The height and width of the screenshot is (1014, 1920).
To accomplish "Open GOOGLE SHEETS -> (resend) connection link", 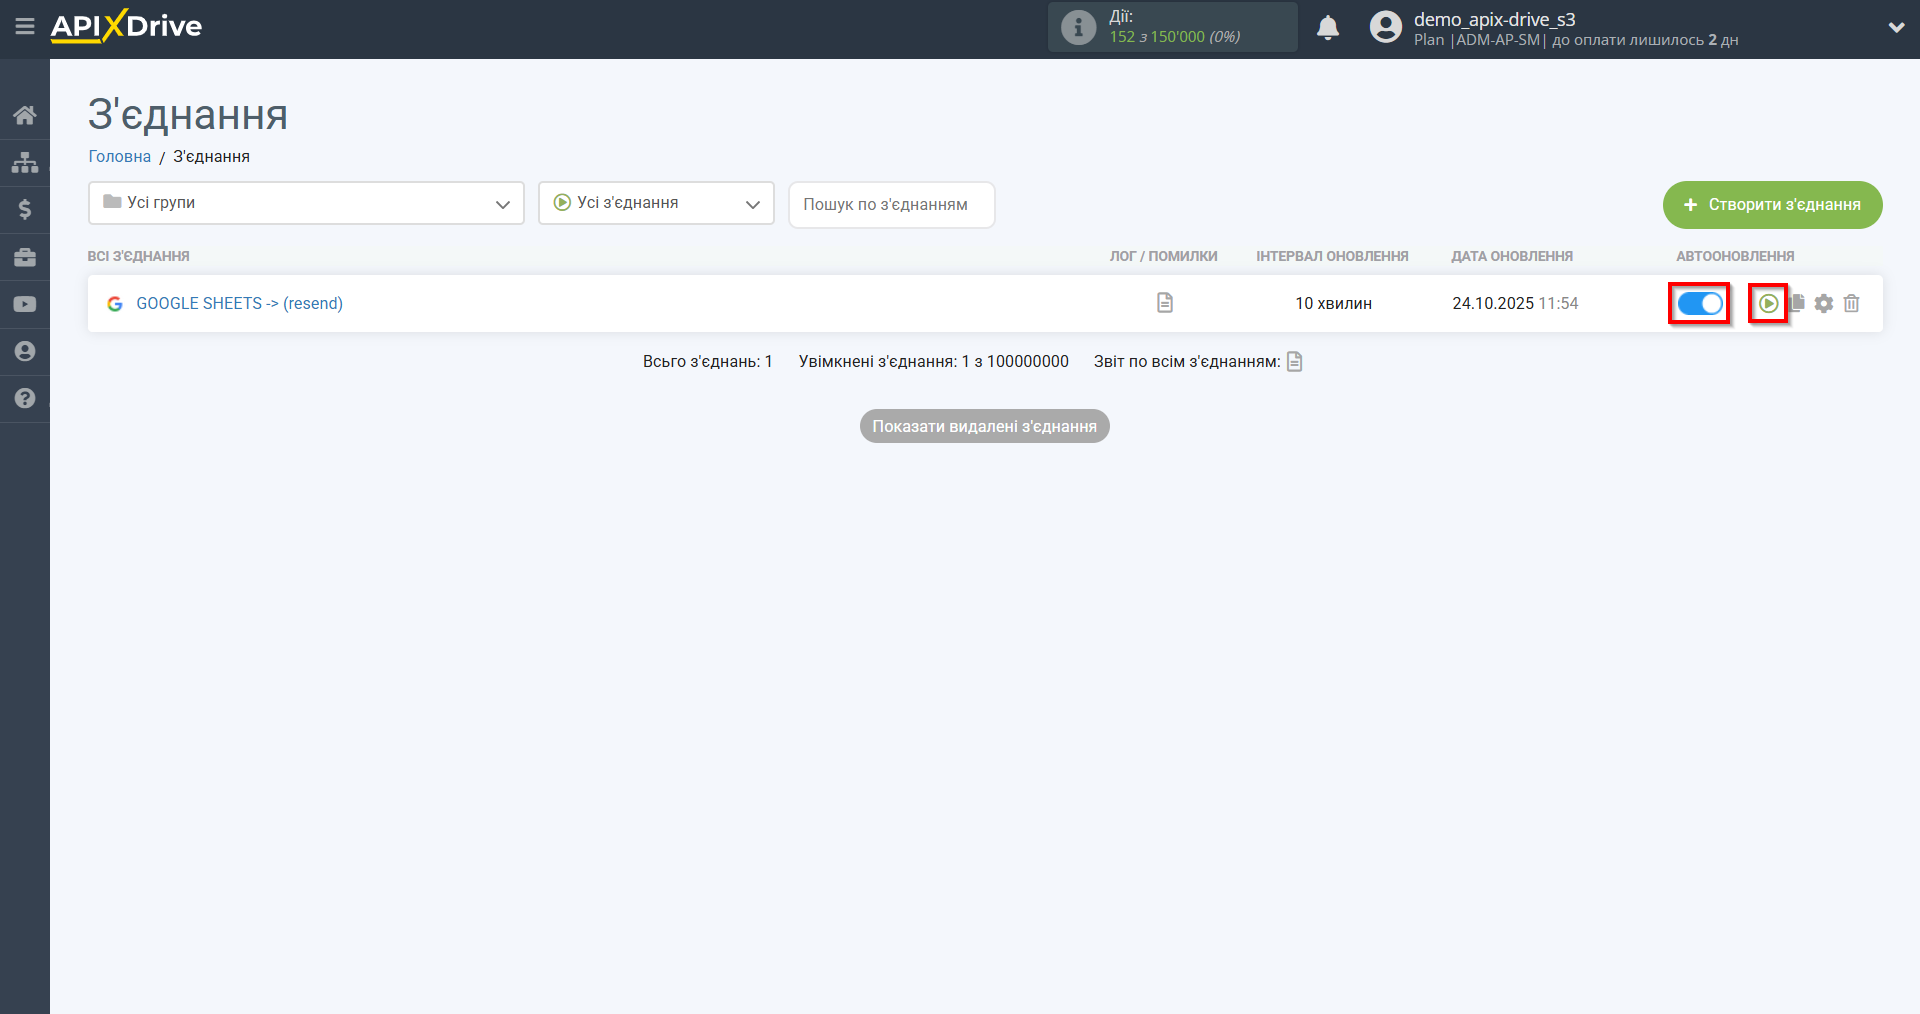I will (x=239, y=303).
